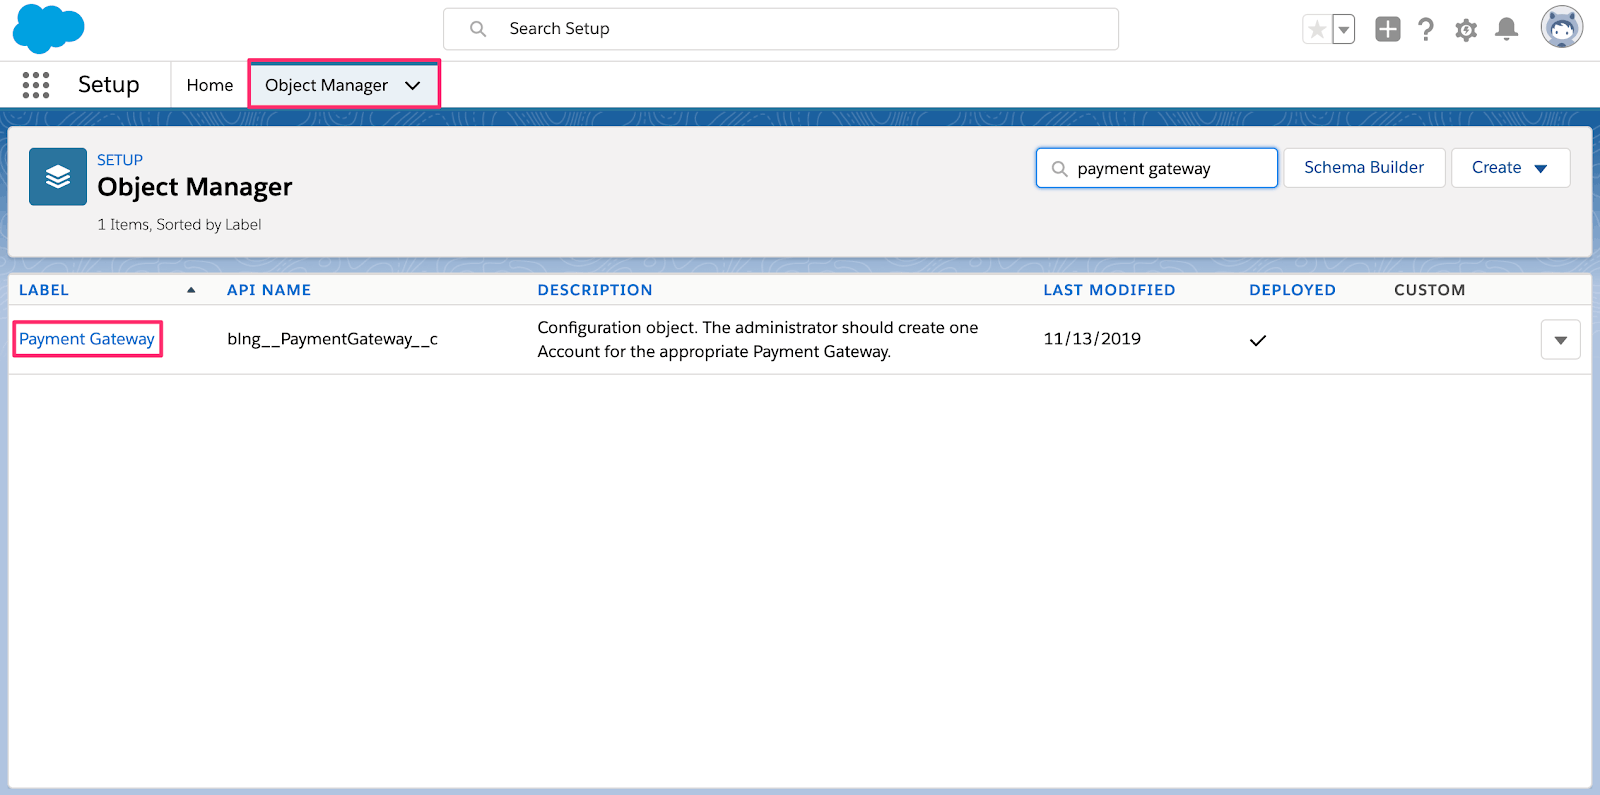
Task: Click the Object Manager page title
Action: [195, 187]
